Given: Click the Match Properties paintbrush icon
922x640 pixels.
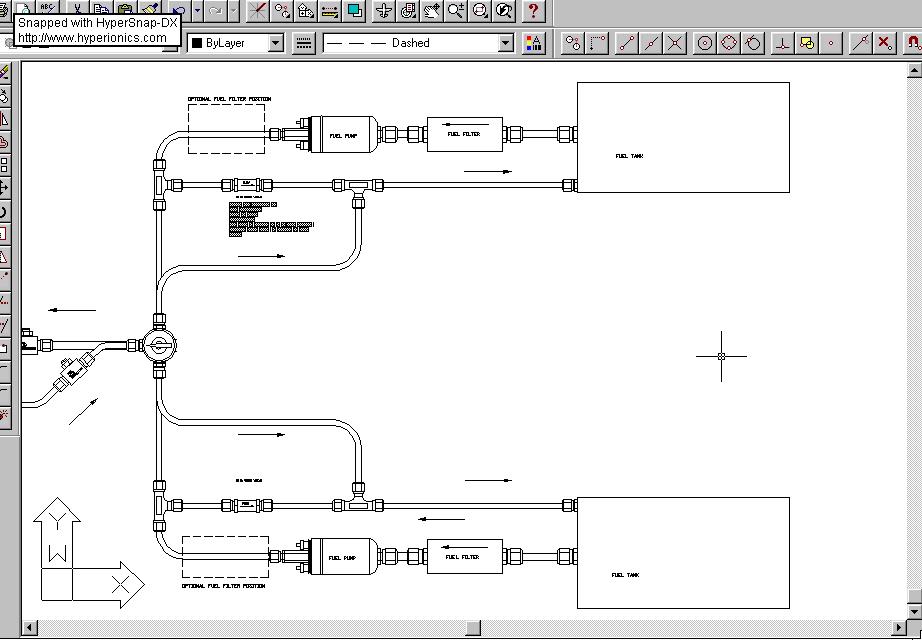Looking at the screenshot, I should click(x=150, y=9).
